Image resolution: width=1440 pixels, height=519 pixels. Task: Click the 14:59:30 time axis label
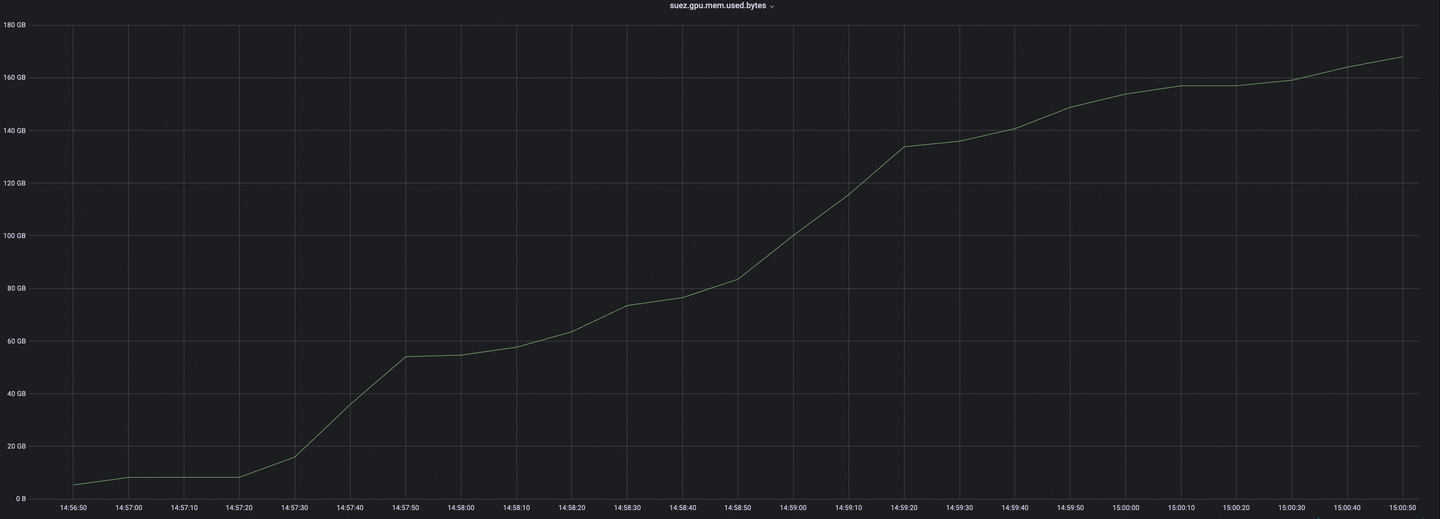point(959,508)
